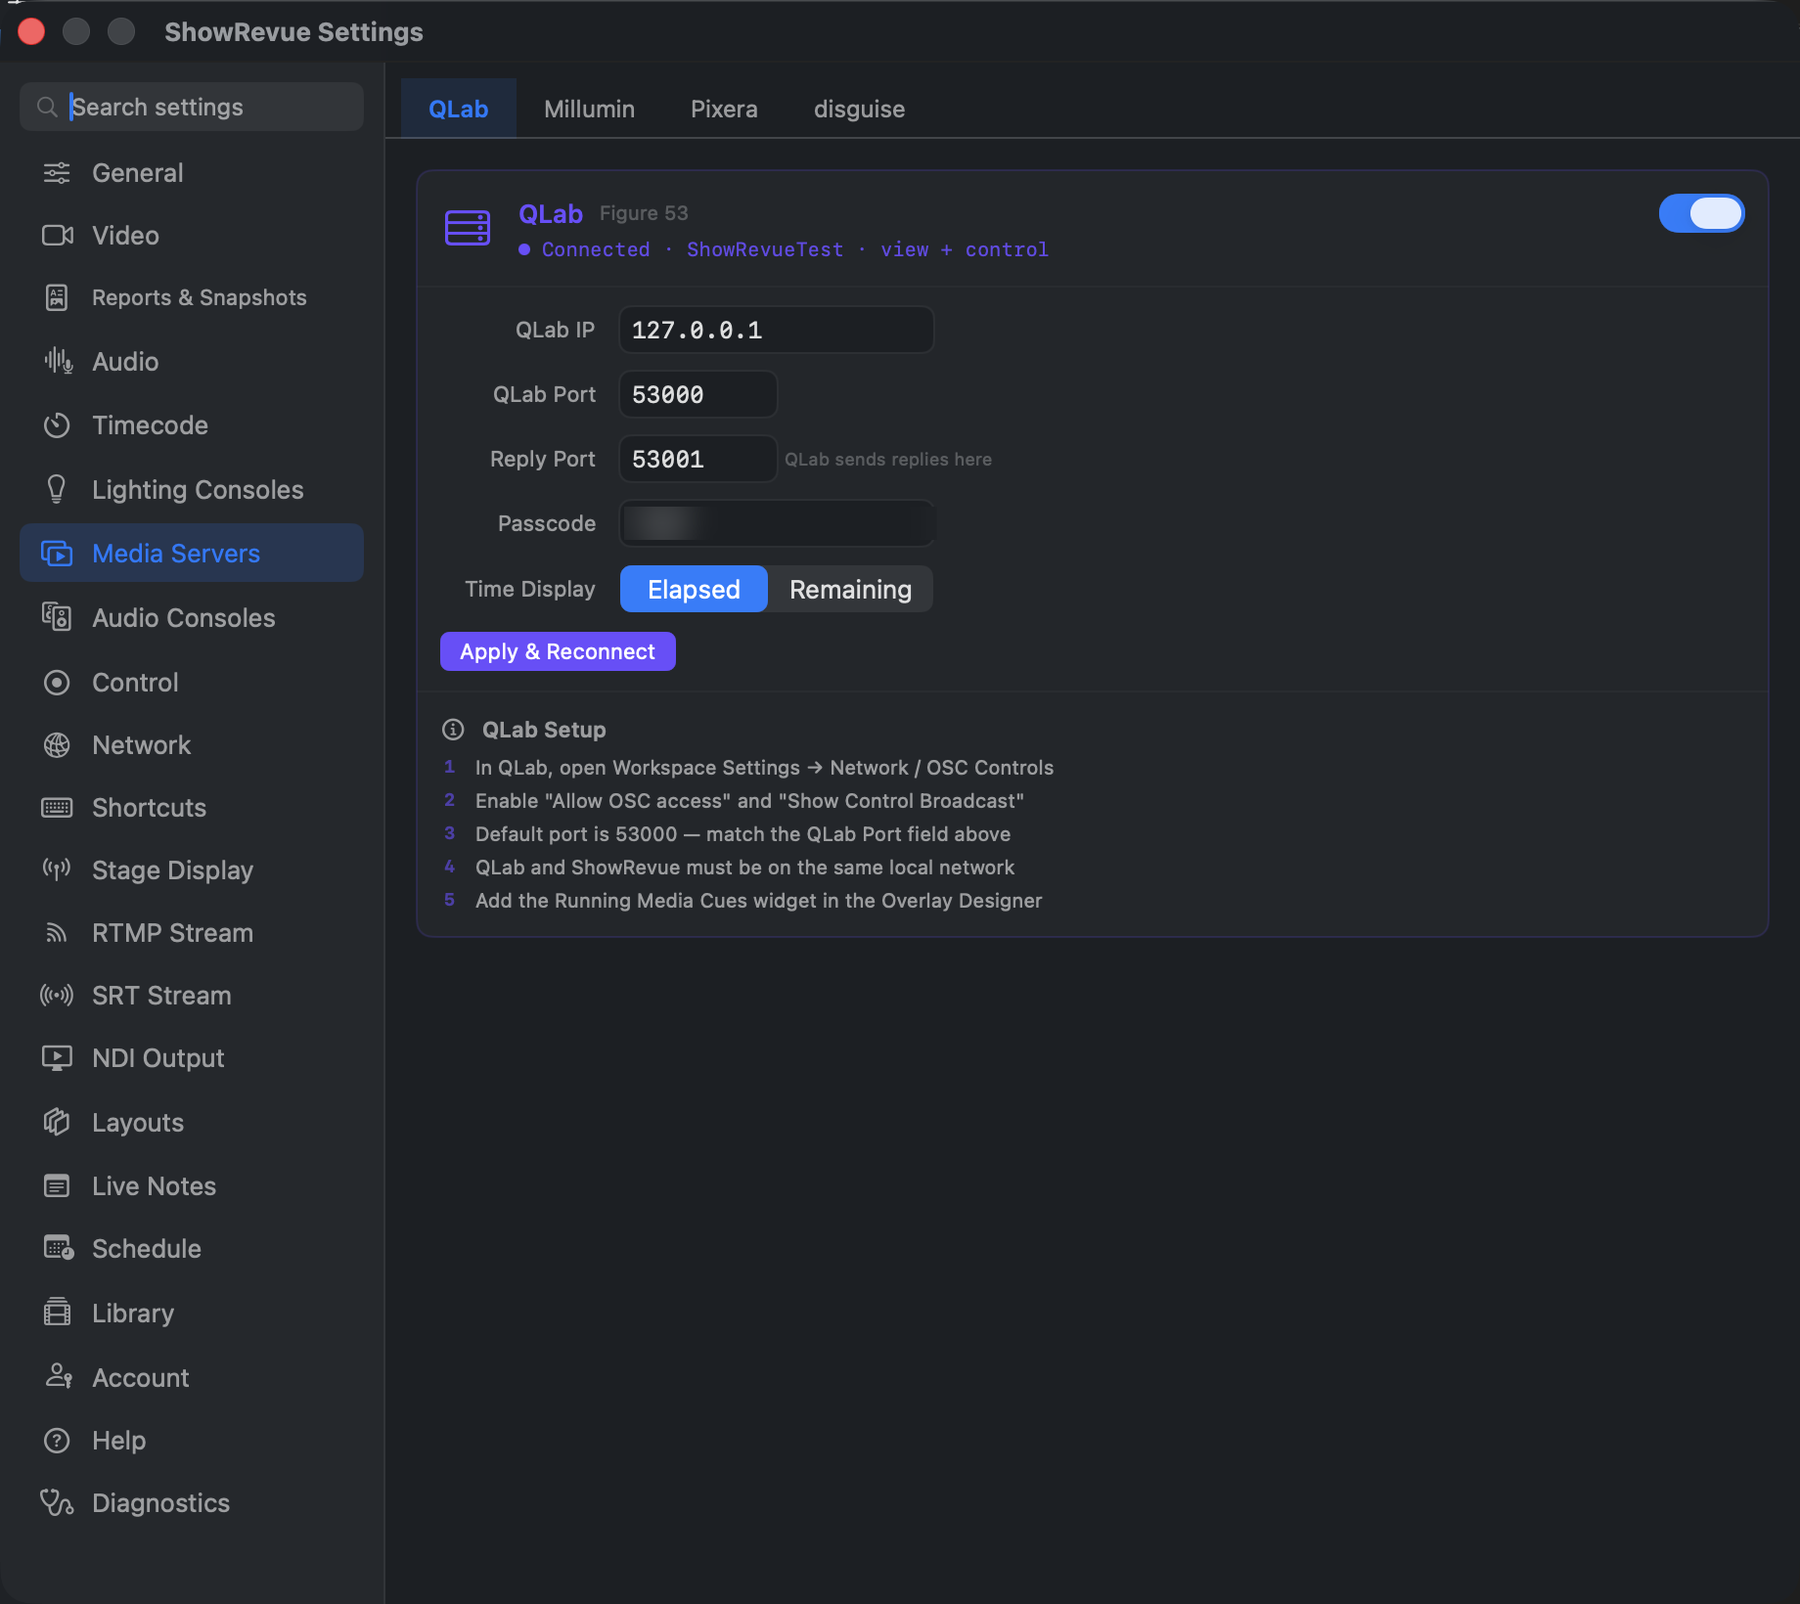Viewport: 1800px width, 1604px height.
Task: Click the SRT Stream broadcast icon
Action: pos(57,995)
